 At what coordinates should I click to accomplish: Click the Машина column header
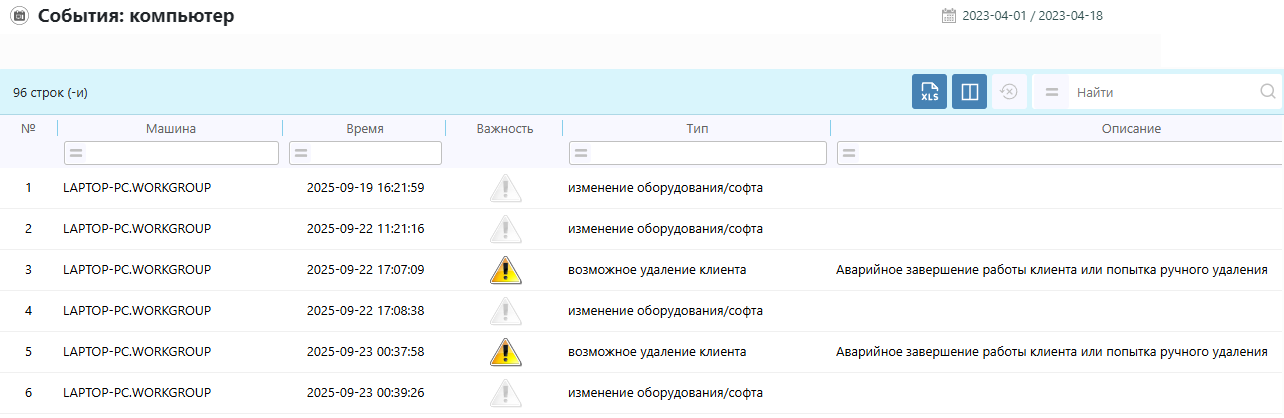pyautogui.click(x=170, y=129)
